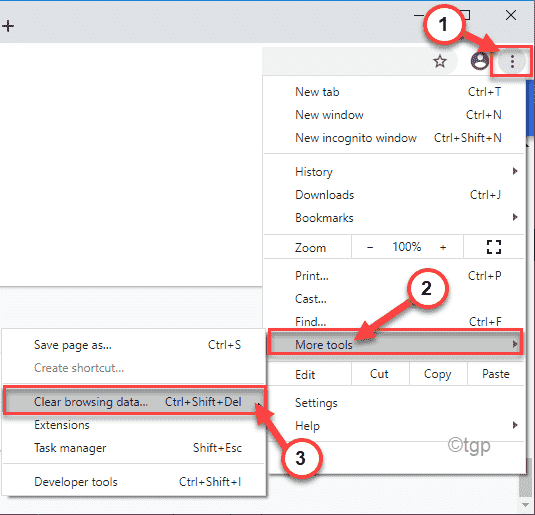Enter fullscreen mode using the zoom row icon

[x=494, y=247]
